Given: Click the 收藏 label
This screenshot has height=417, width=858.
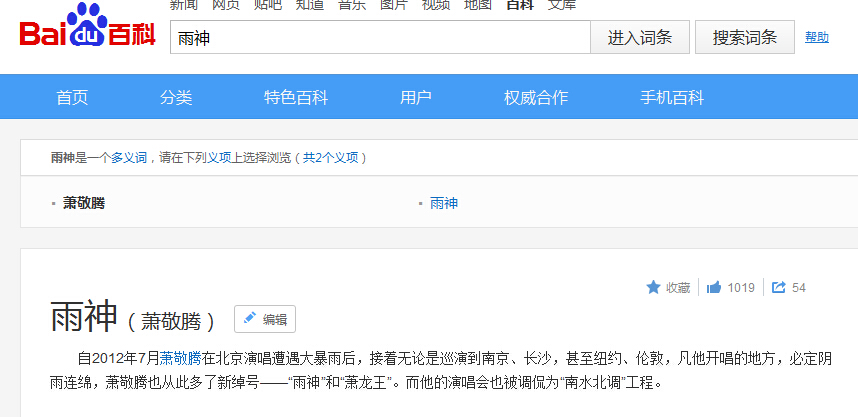Looking at the screenshot, I should pyautogui.click(x=678, y=288).
